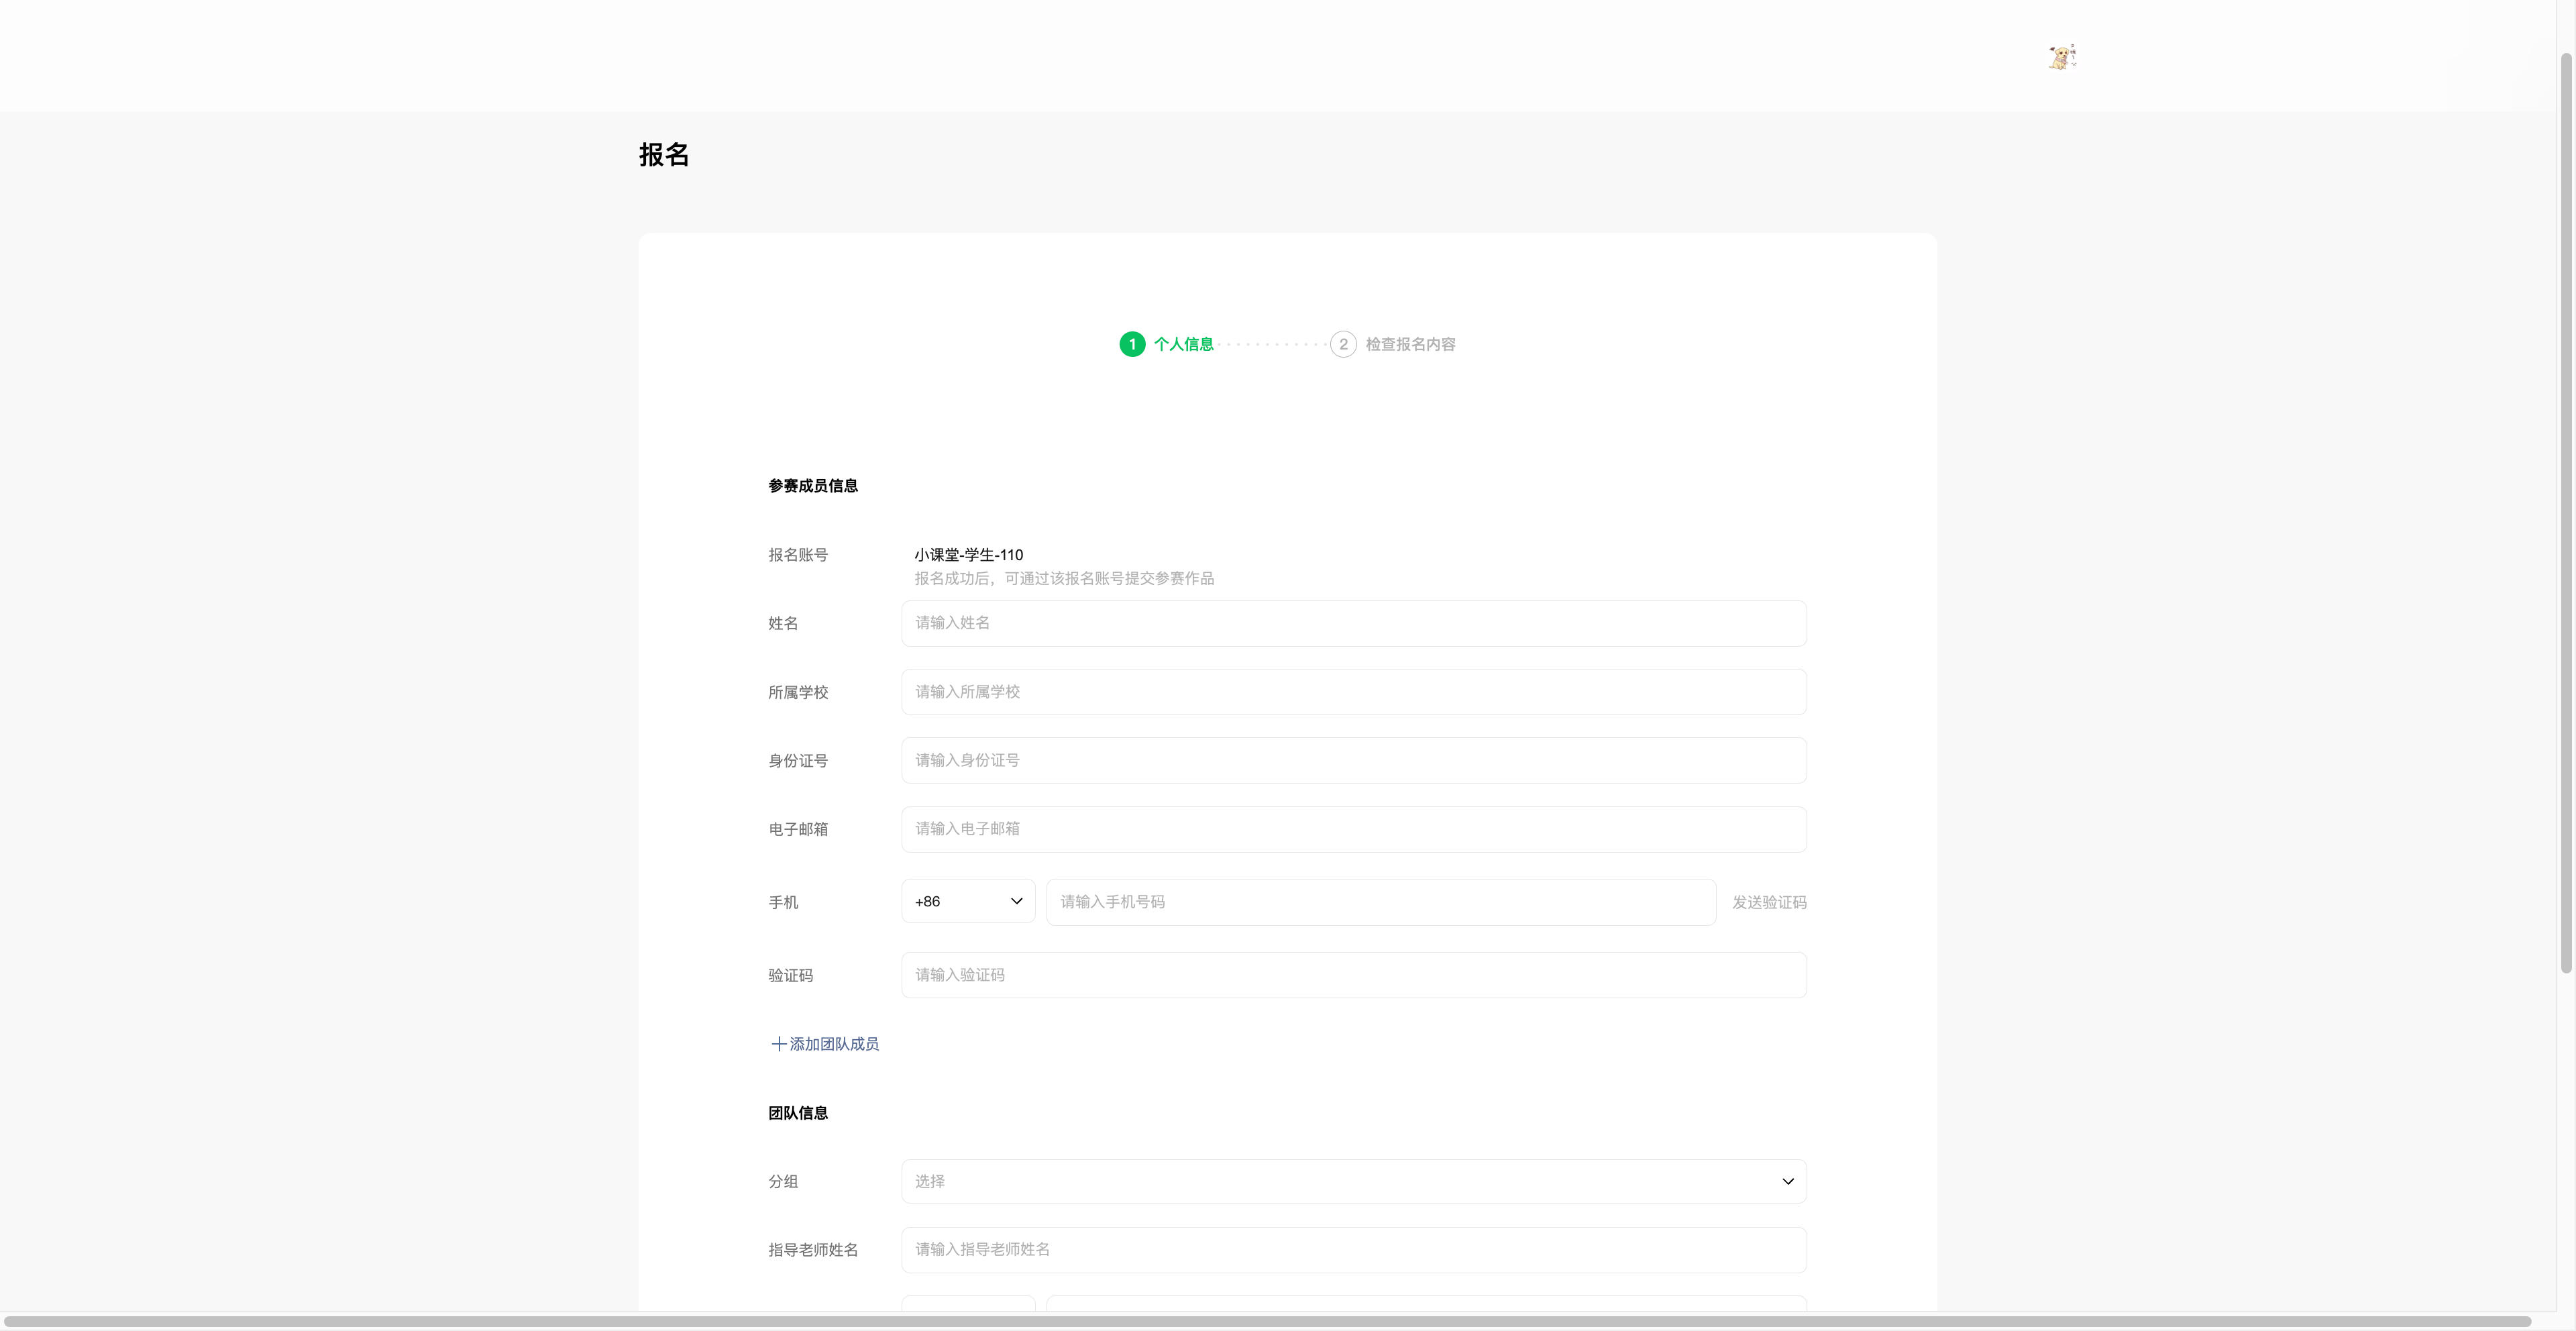Click the user avatar icon
Image resolution: width=2576 pixels, height=1331 pixels.
2061,57
